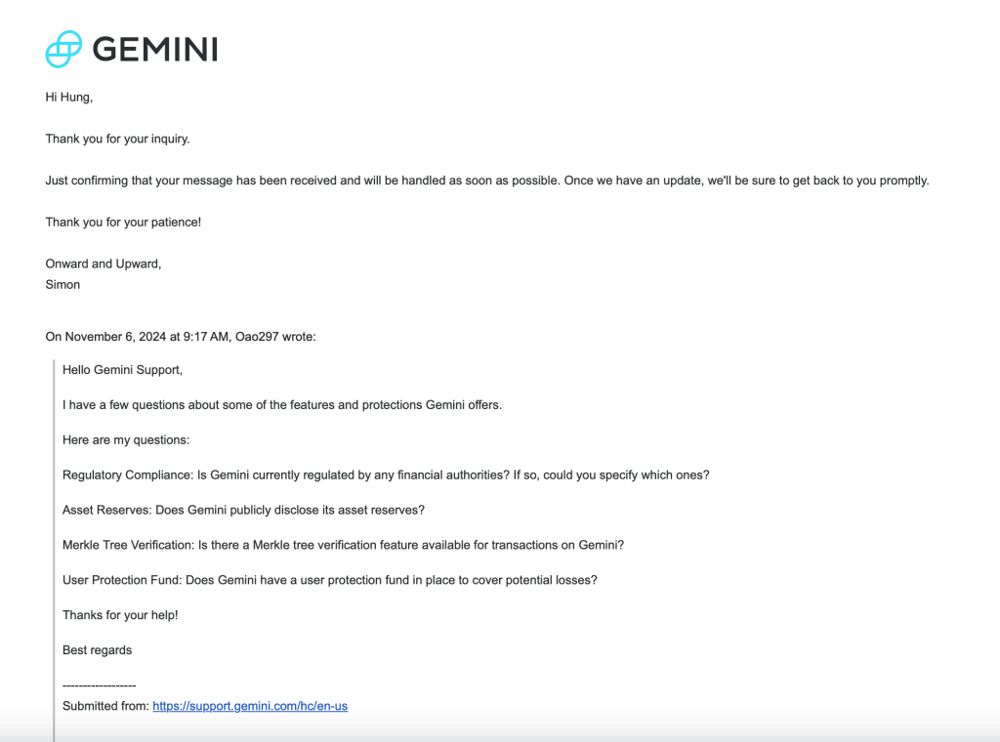Click the "Submitted from:" label
1000x742 pixels.
[106, 706]
